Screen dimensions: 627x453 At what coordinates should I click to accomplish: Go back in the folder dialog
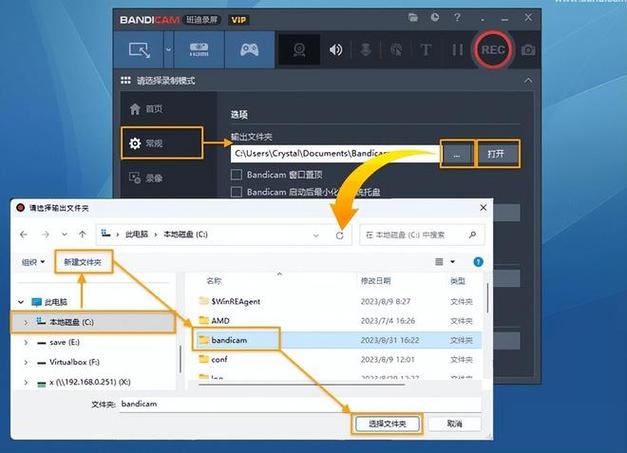tap(24, 234)
